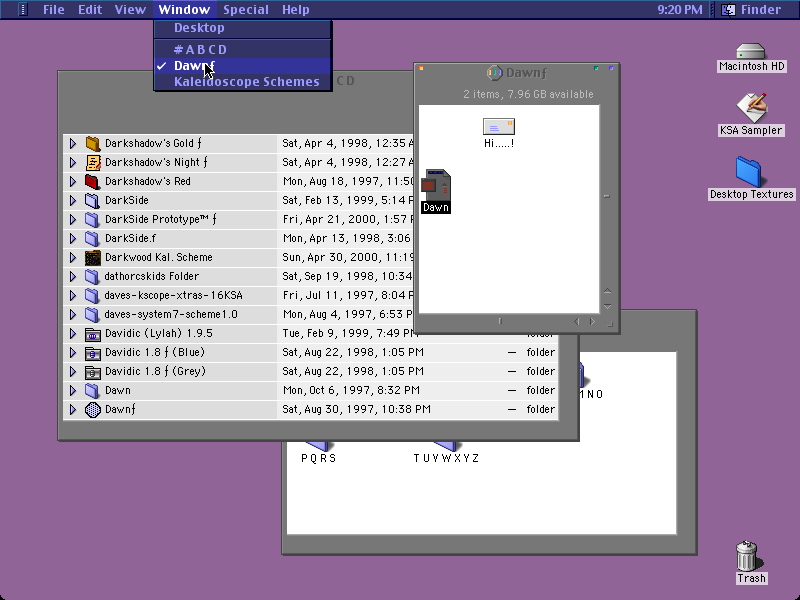Screen dimensions: 800x600
Task: Click the down scroll arrow in Dawnƒ window
Action: [x=607, y=306]
